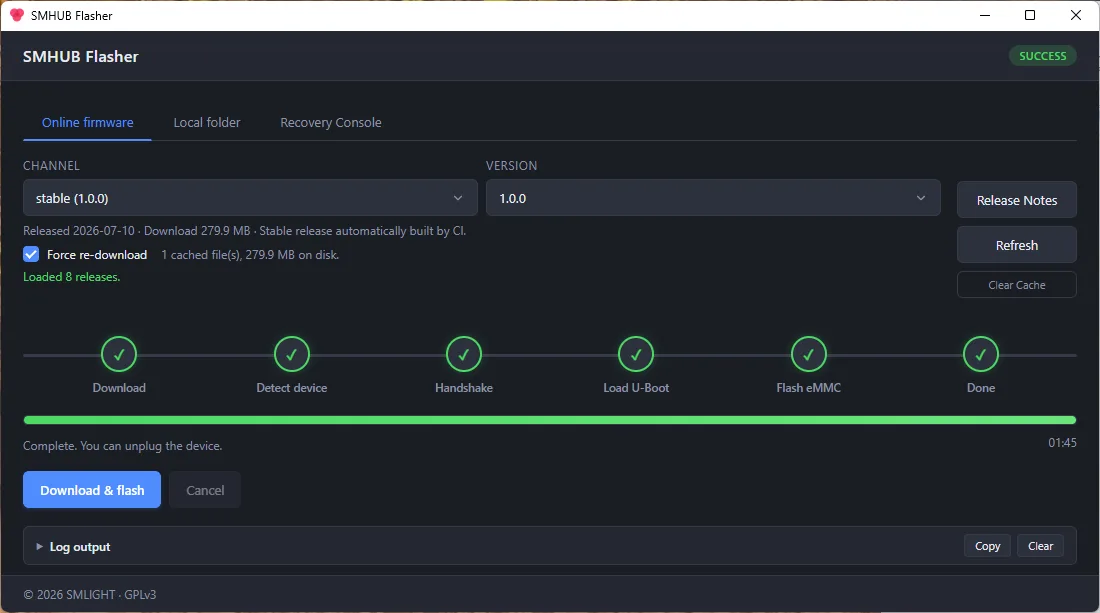Click the green flashing progress bar
The image size is (1100, 613).
click(x=549, y=420)
